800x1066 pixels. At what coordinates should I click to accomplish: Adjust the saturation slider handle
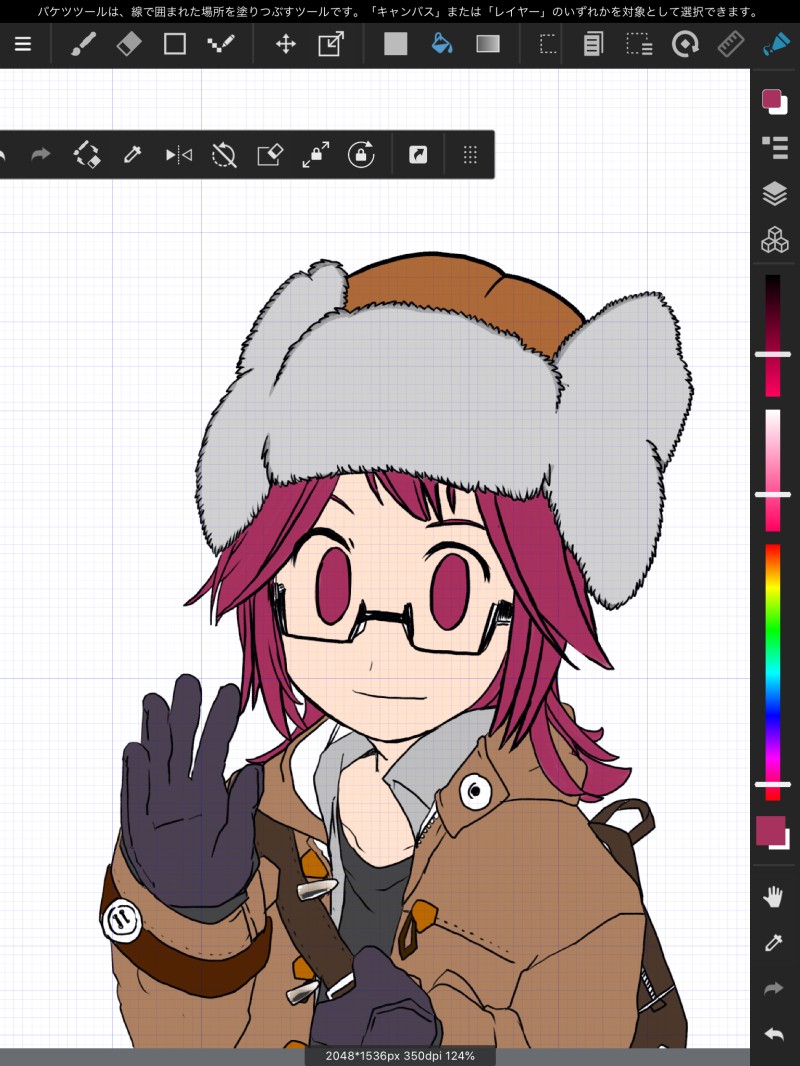(773, 494)
